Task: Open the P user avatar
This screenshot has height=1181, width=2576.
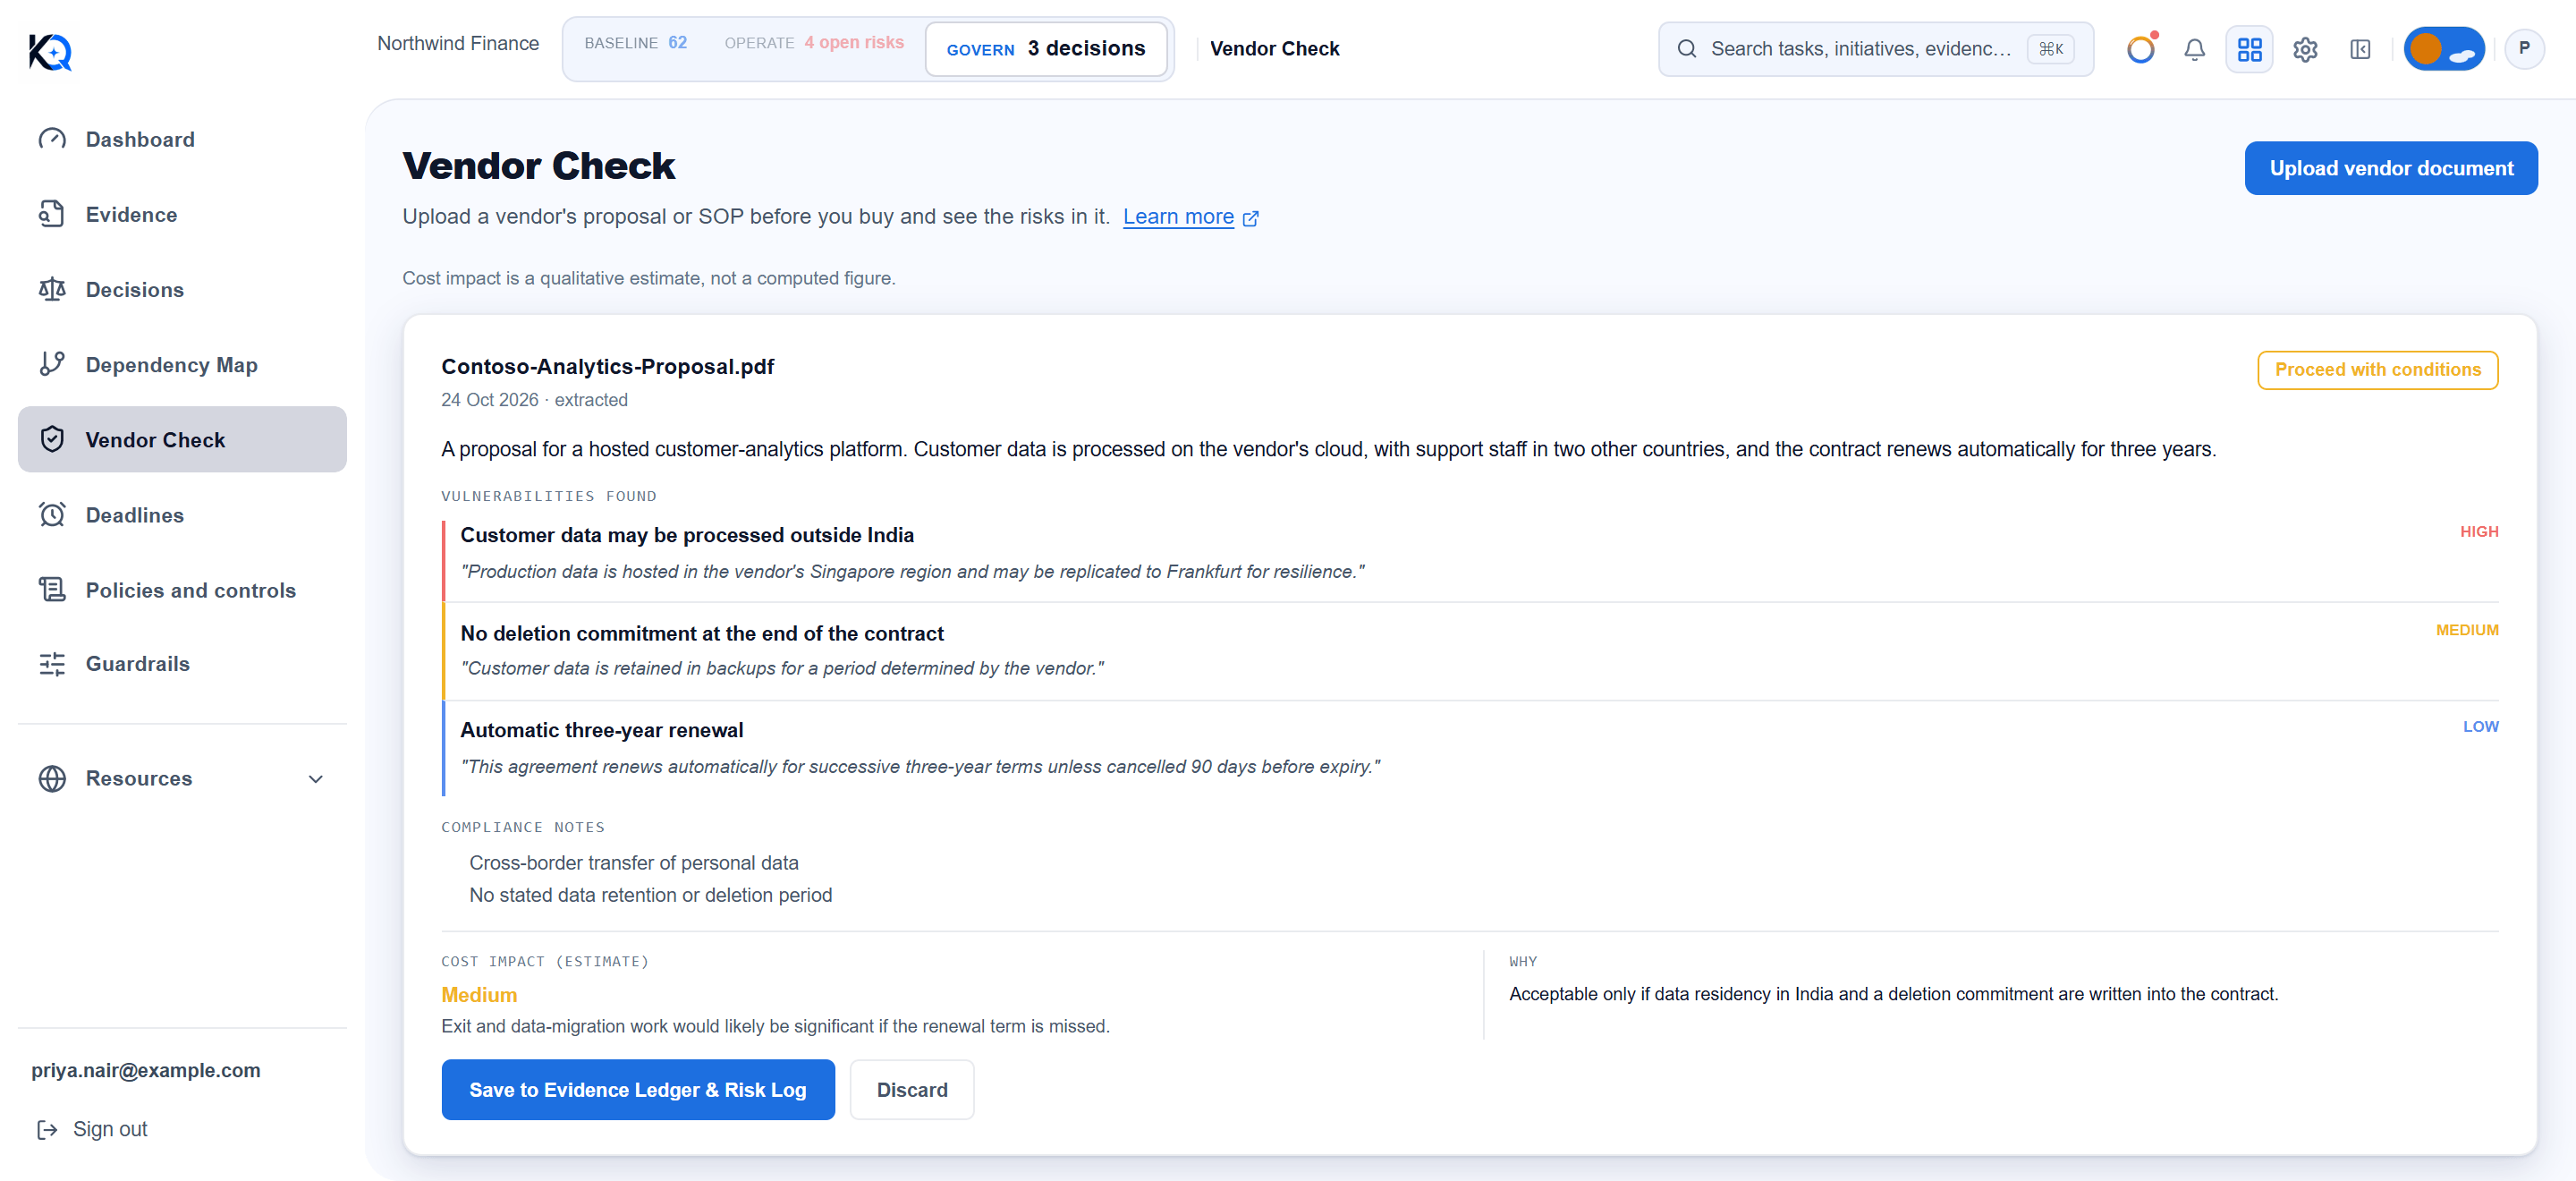Action: 2523,49
